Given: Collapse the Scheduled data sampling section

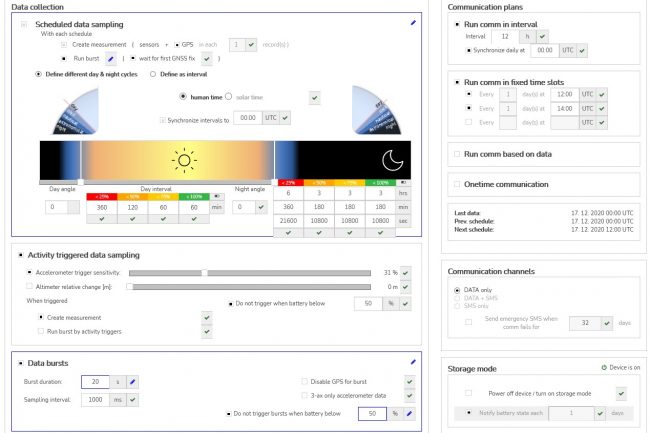Looking at the screenshot, I should point(24,22).
